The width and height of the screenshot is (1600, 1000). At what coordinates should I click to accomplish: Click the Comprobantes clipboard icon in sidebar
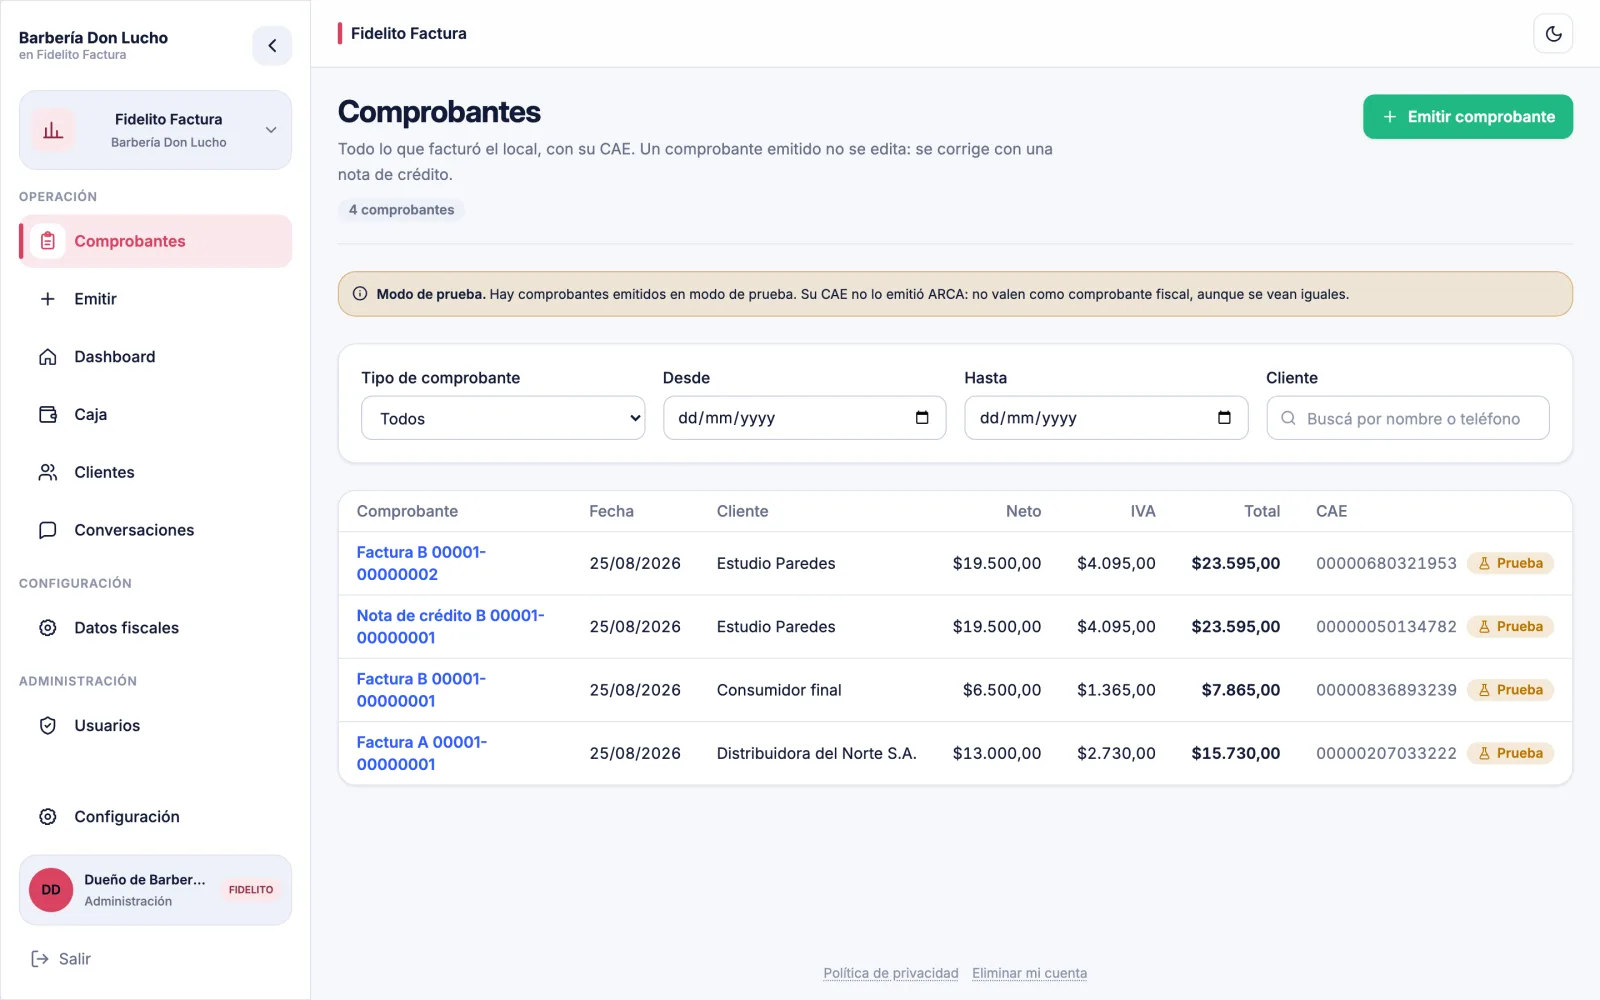pos(48,241)
